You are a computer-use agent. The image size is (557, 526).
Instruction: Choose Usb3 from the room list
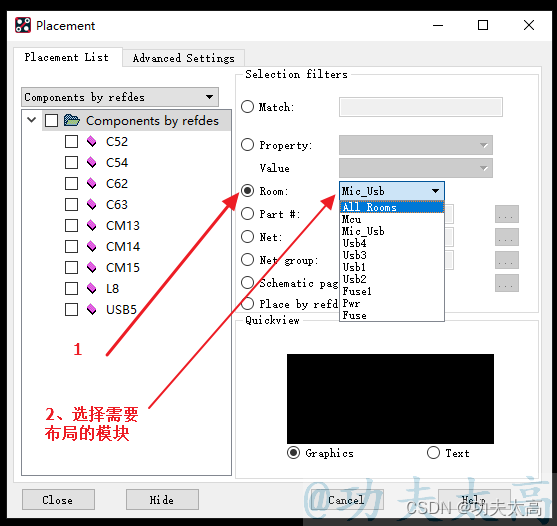coord(392,255)
